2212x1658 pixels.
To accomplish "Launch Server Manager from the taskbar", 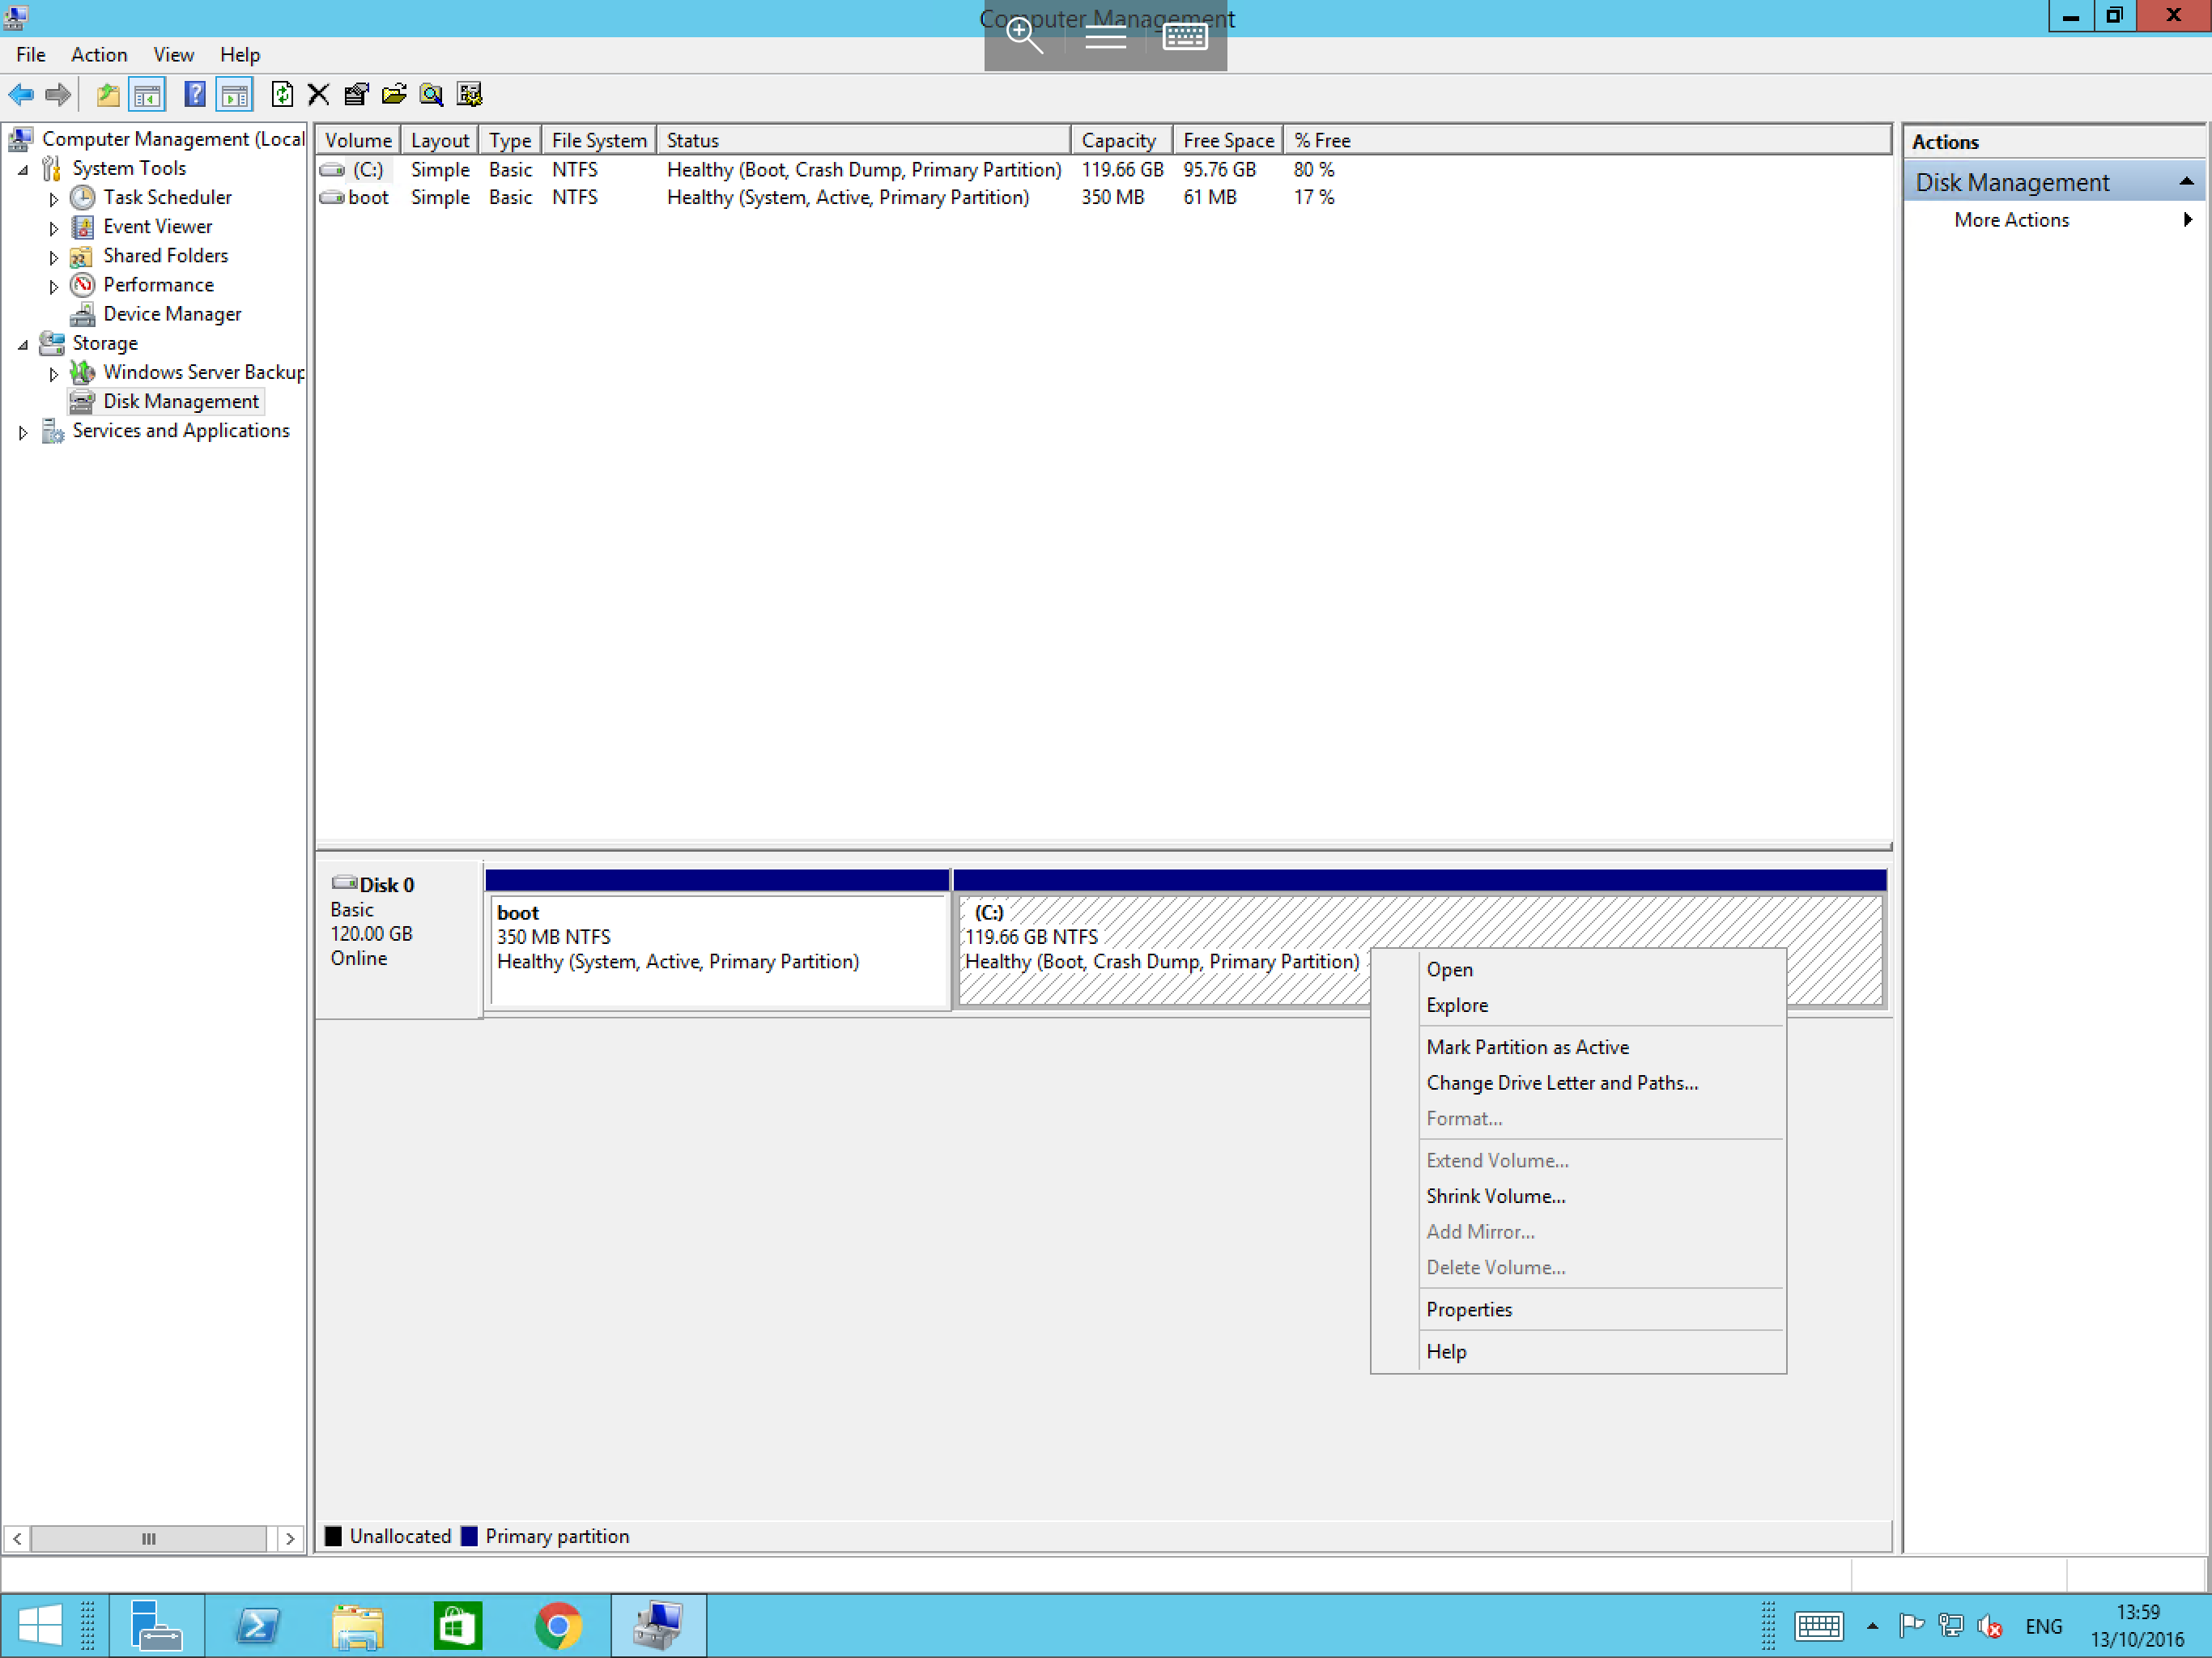I will pyautogui.click(x=156, y=1625).
